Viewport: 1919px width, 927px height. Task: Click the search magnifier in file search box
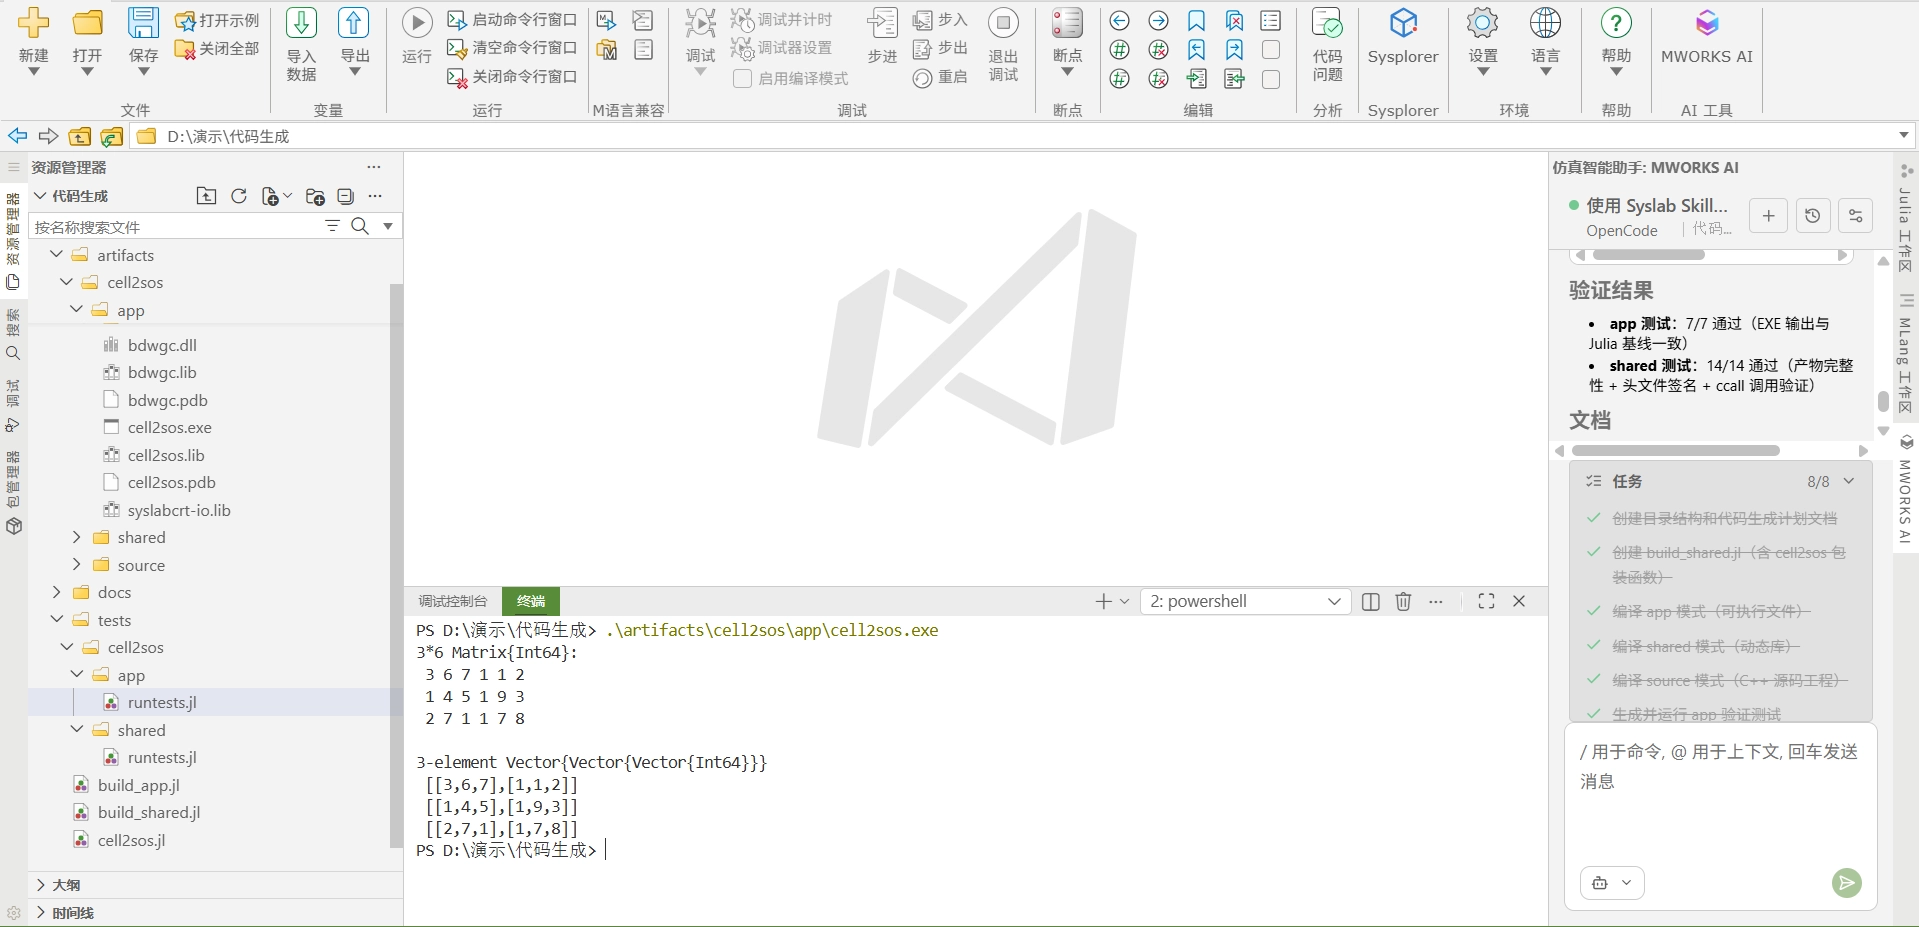click(x=360, y=226)
